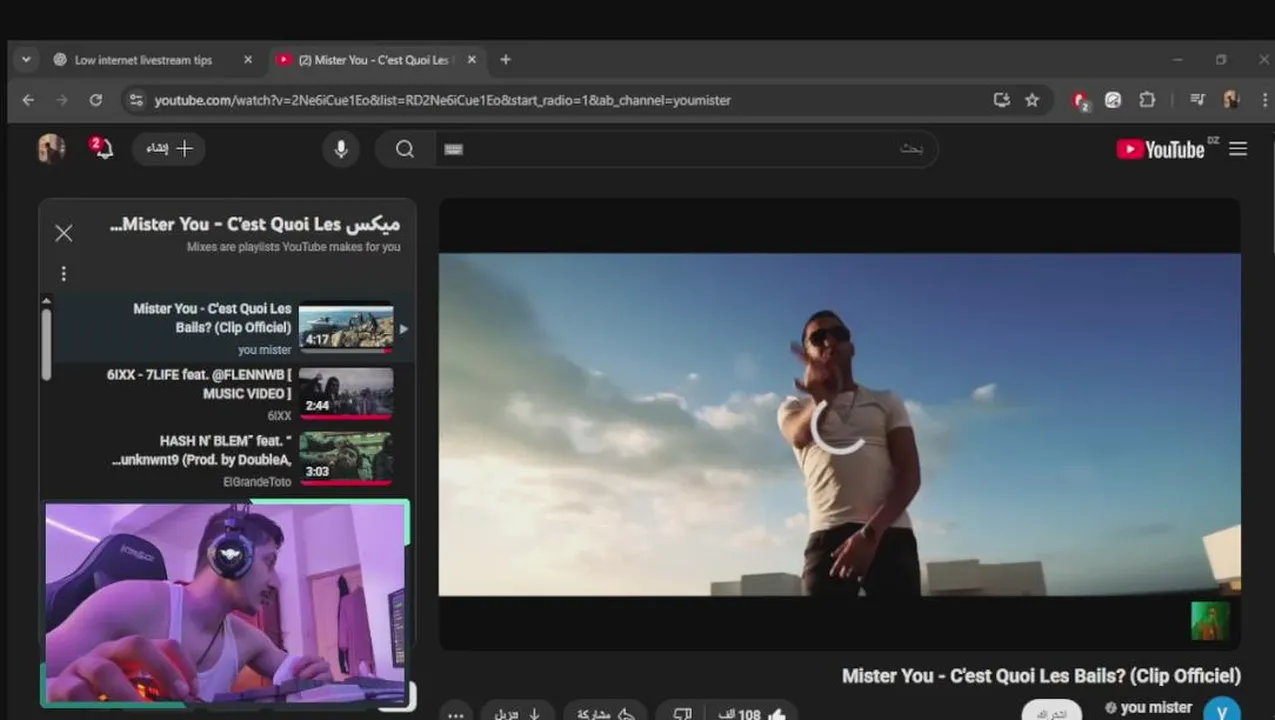
Task: Focus the YouTube search input field
Action: coord(687,149)
